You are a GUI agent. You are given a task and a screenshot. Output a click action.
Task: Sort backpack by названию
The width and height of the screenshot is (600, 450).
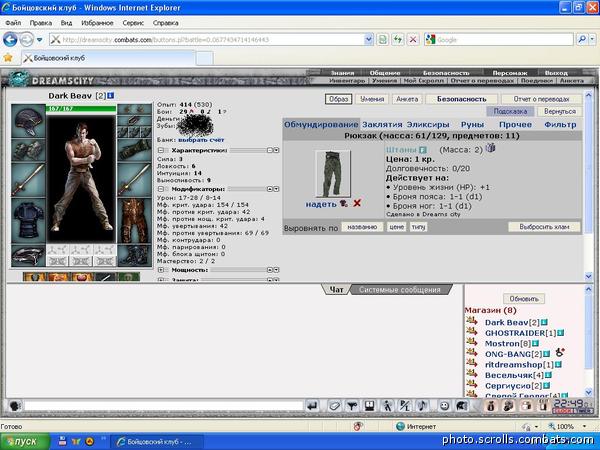(362, 227)
